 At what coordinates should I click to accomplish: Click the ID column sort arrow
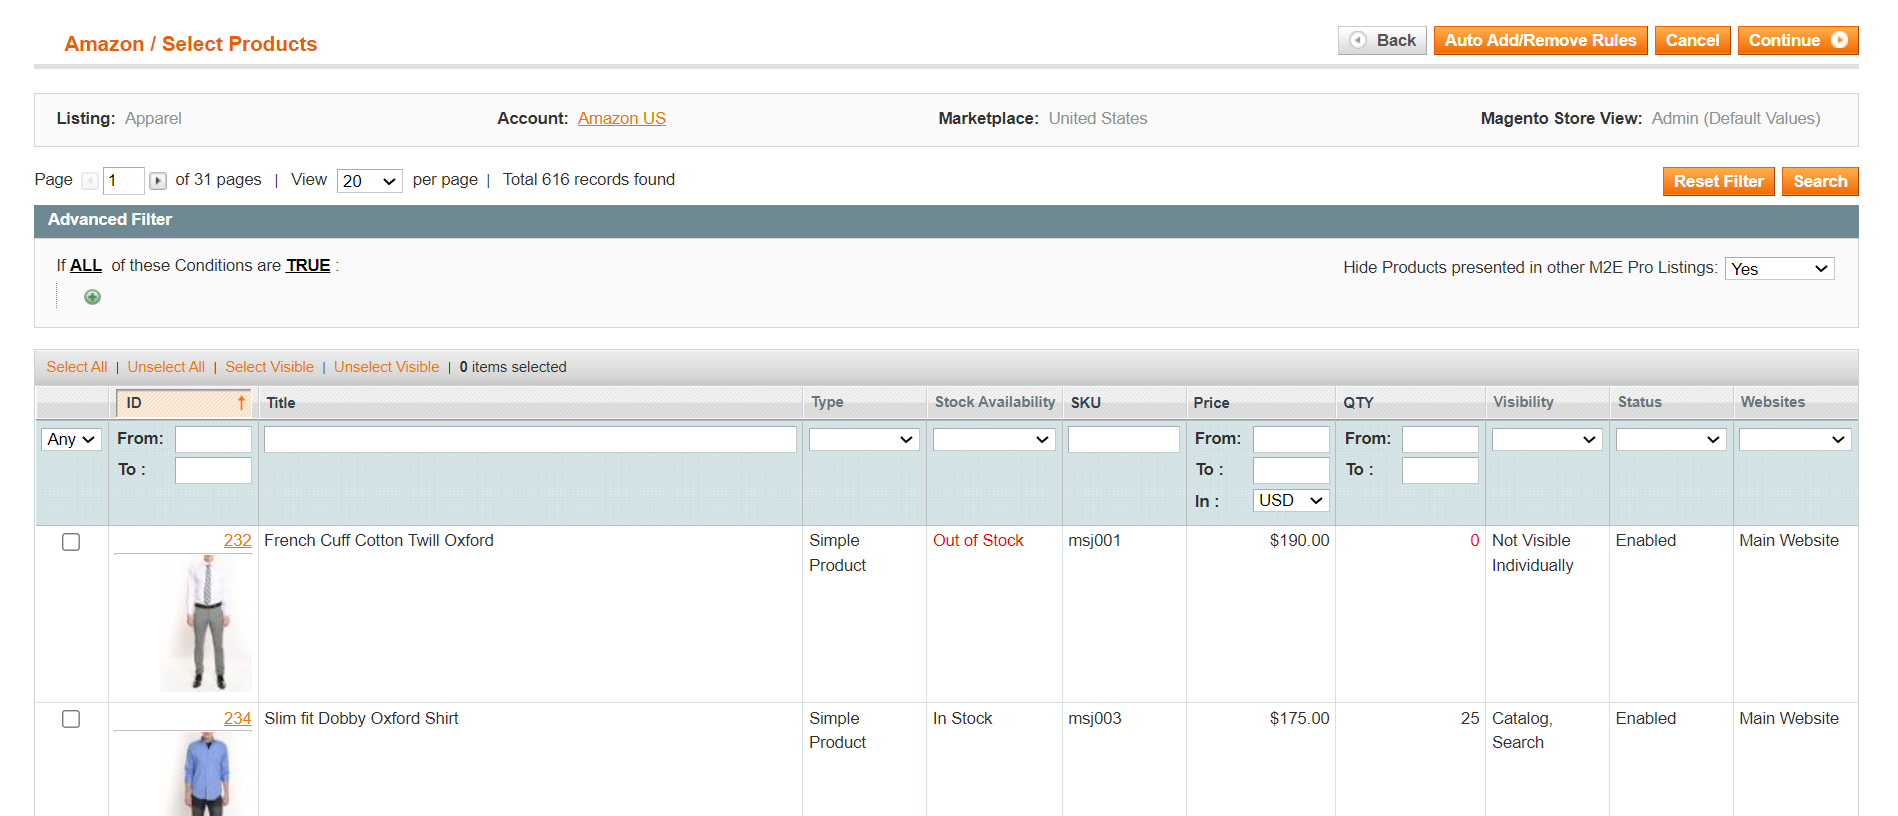coord(241,403)
